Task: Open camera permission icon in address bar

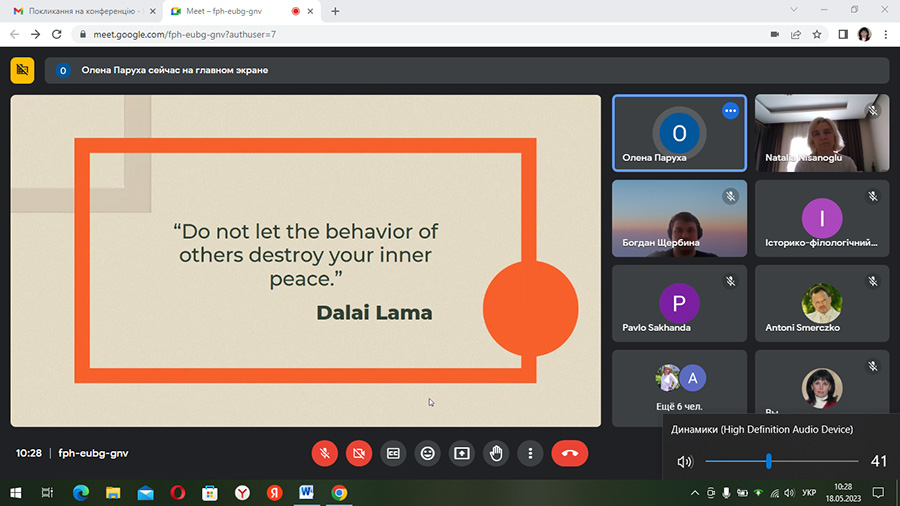Action: coord(775,34)
